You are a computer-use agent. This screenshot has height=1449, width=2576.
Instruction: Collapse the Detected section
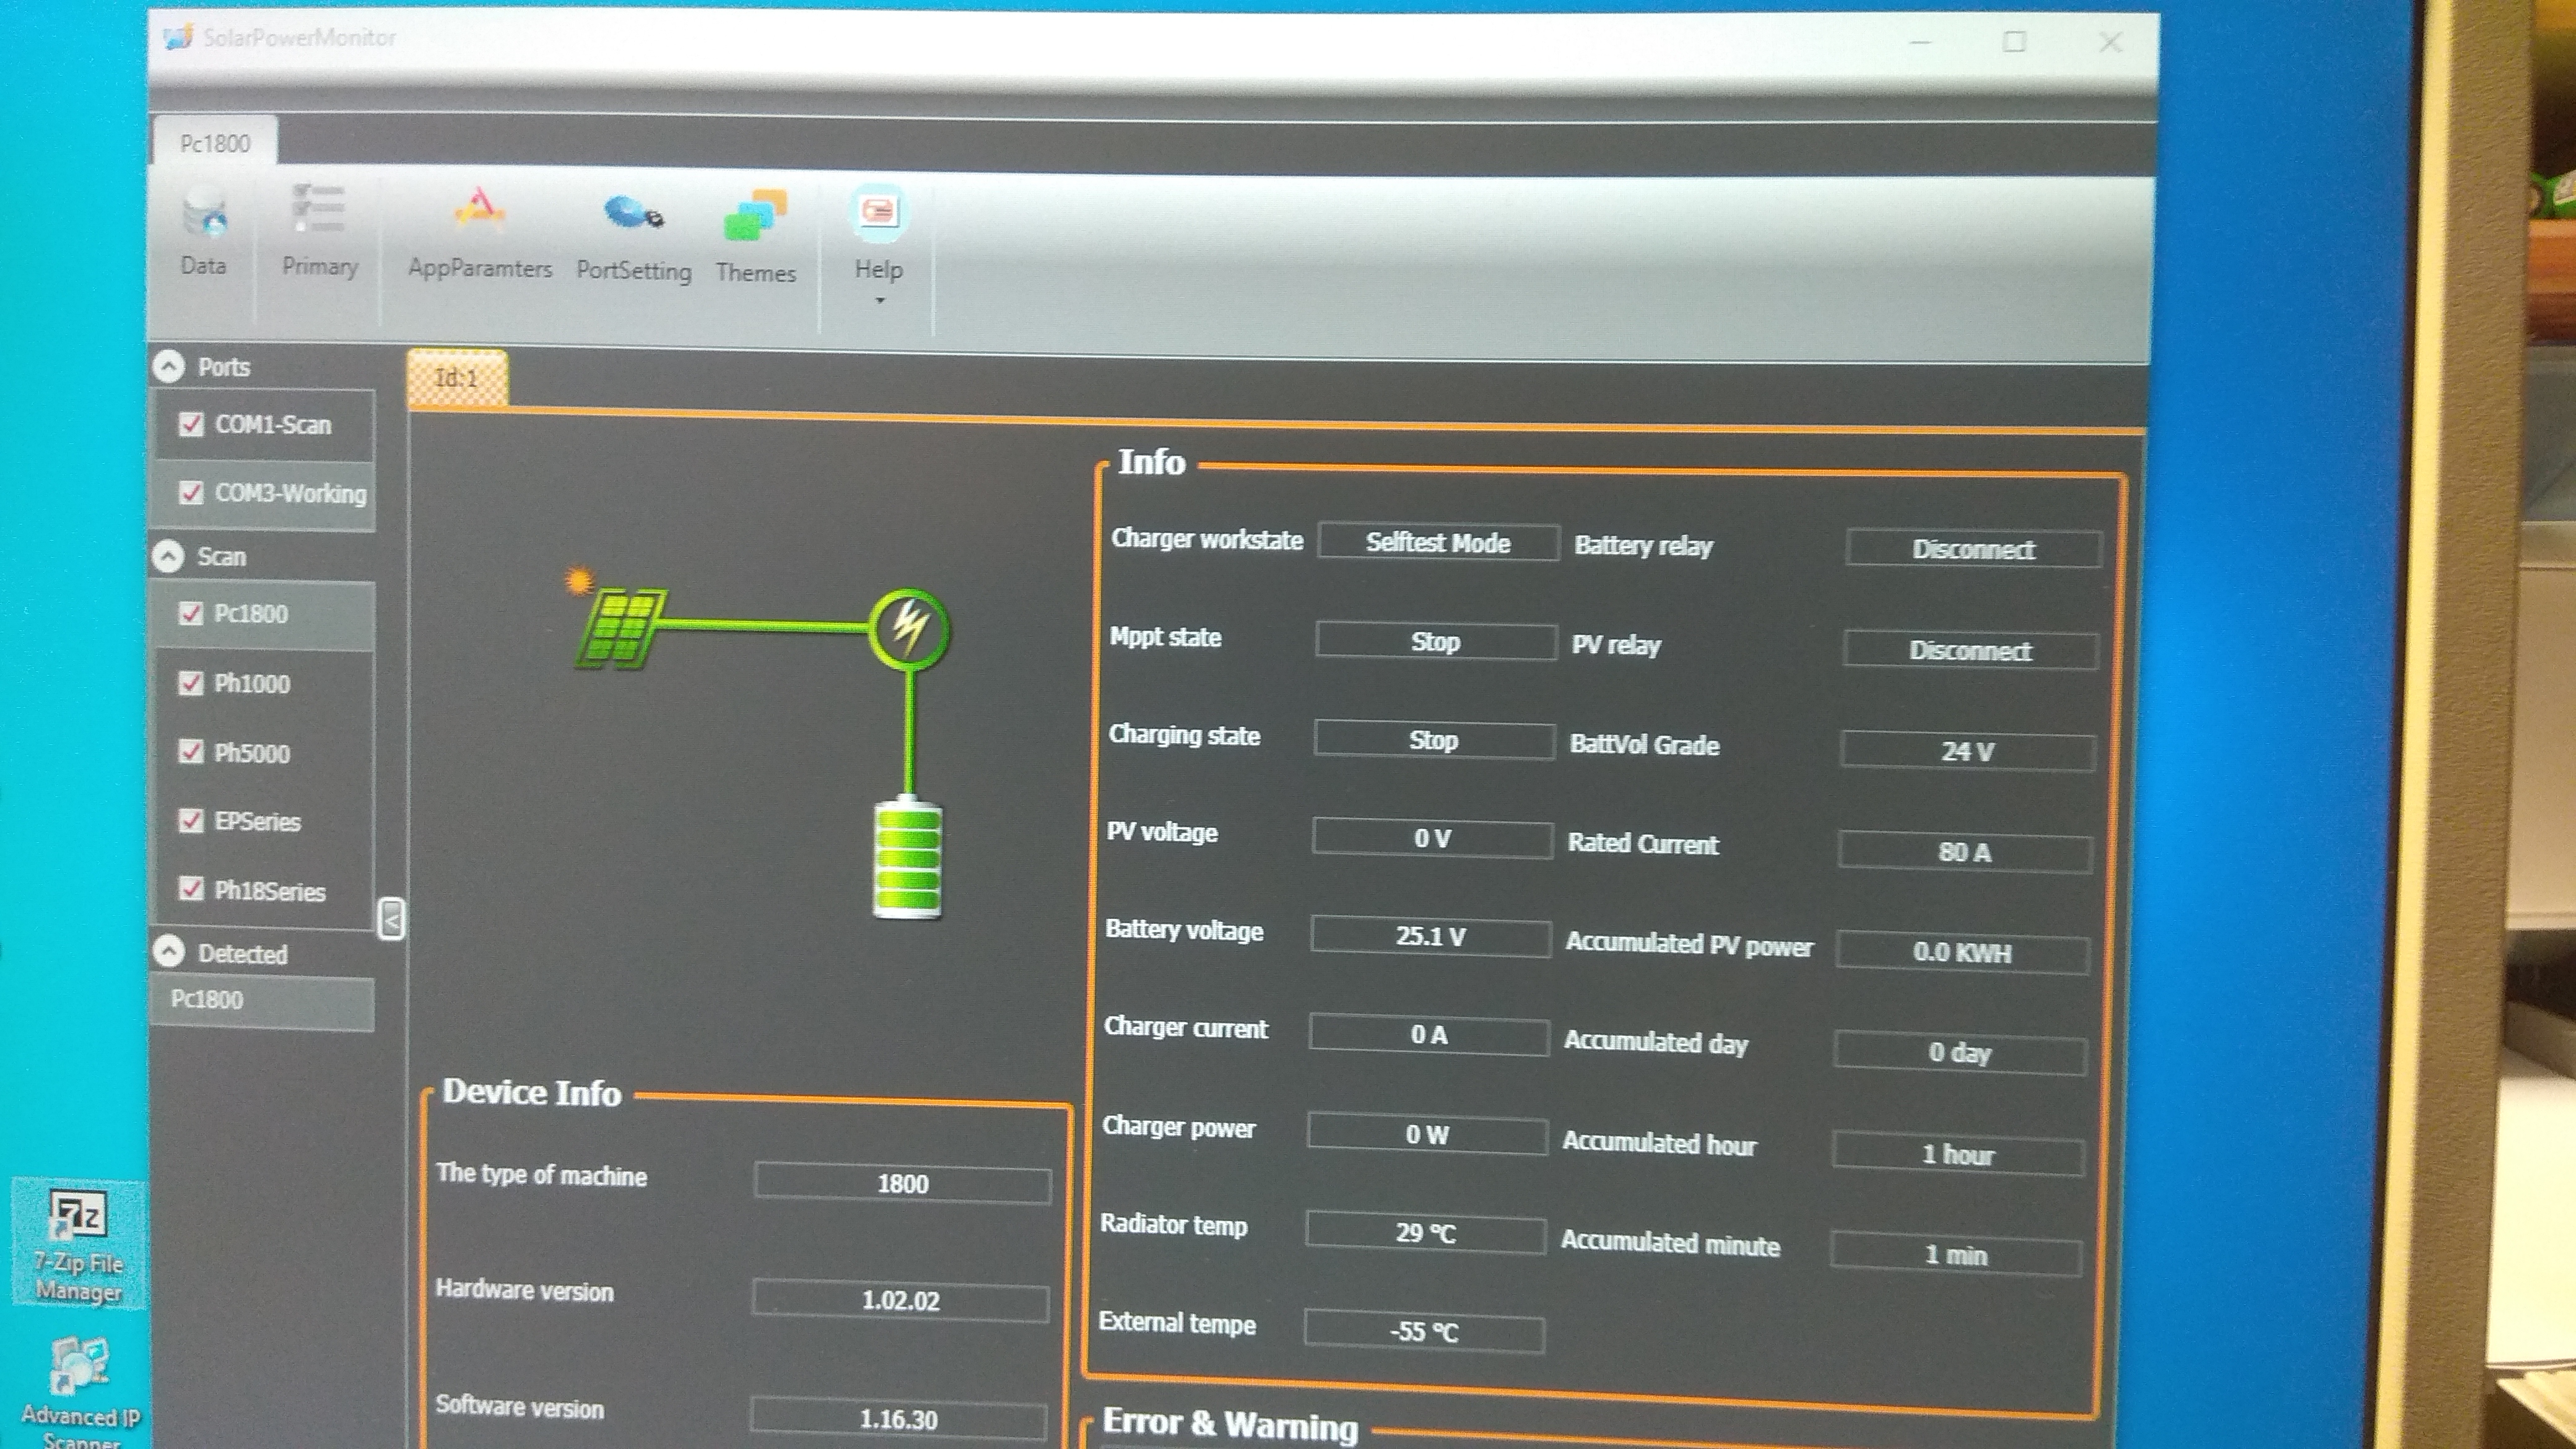169,951
